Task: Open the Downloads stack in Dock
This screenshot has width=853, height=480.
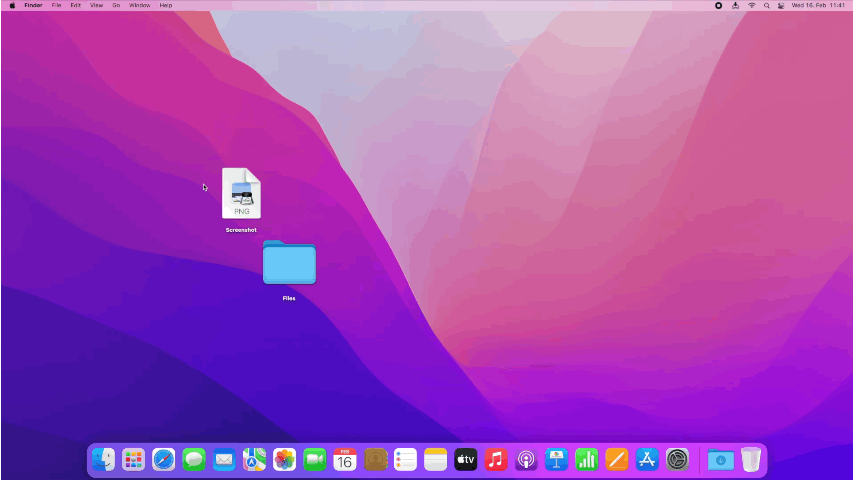Action: point(721,460)
